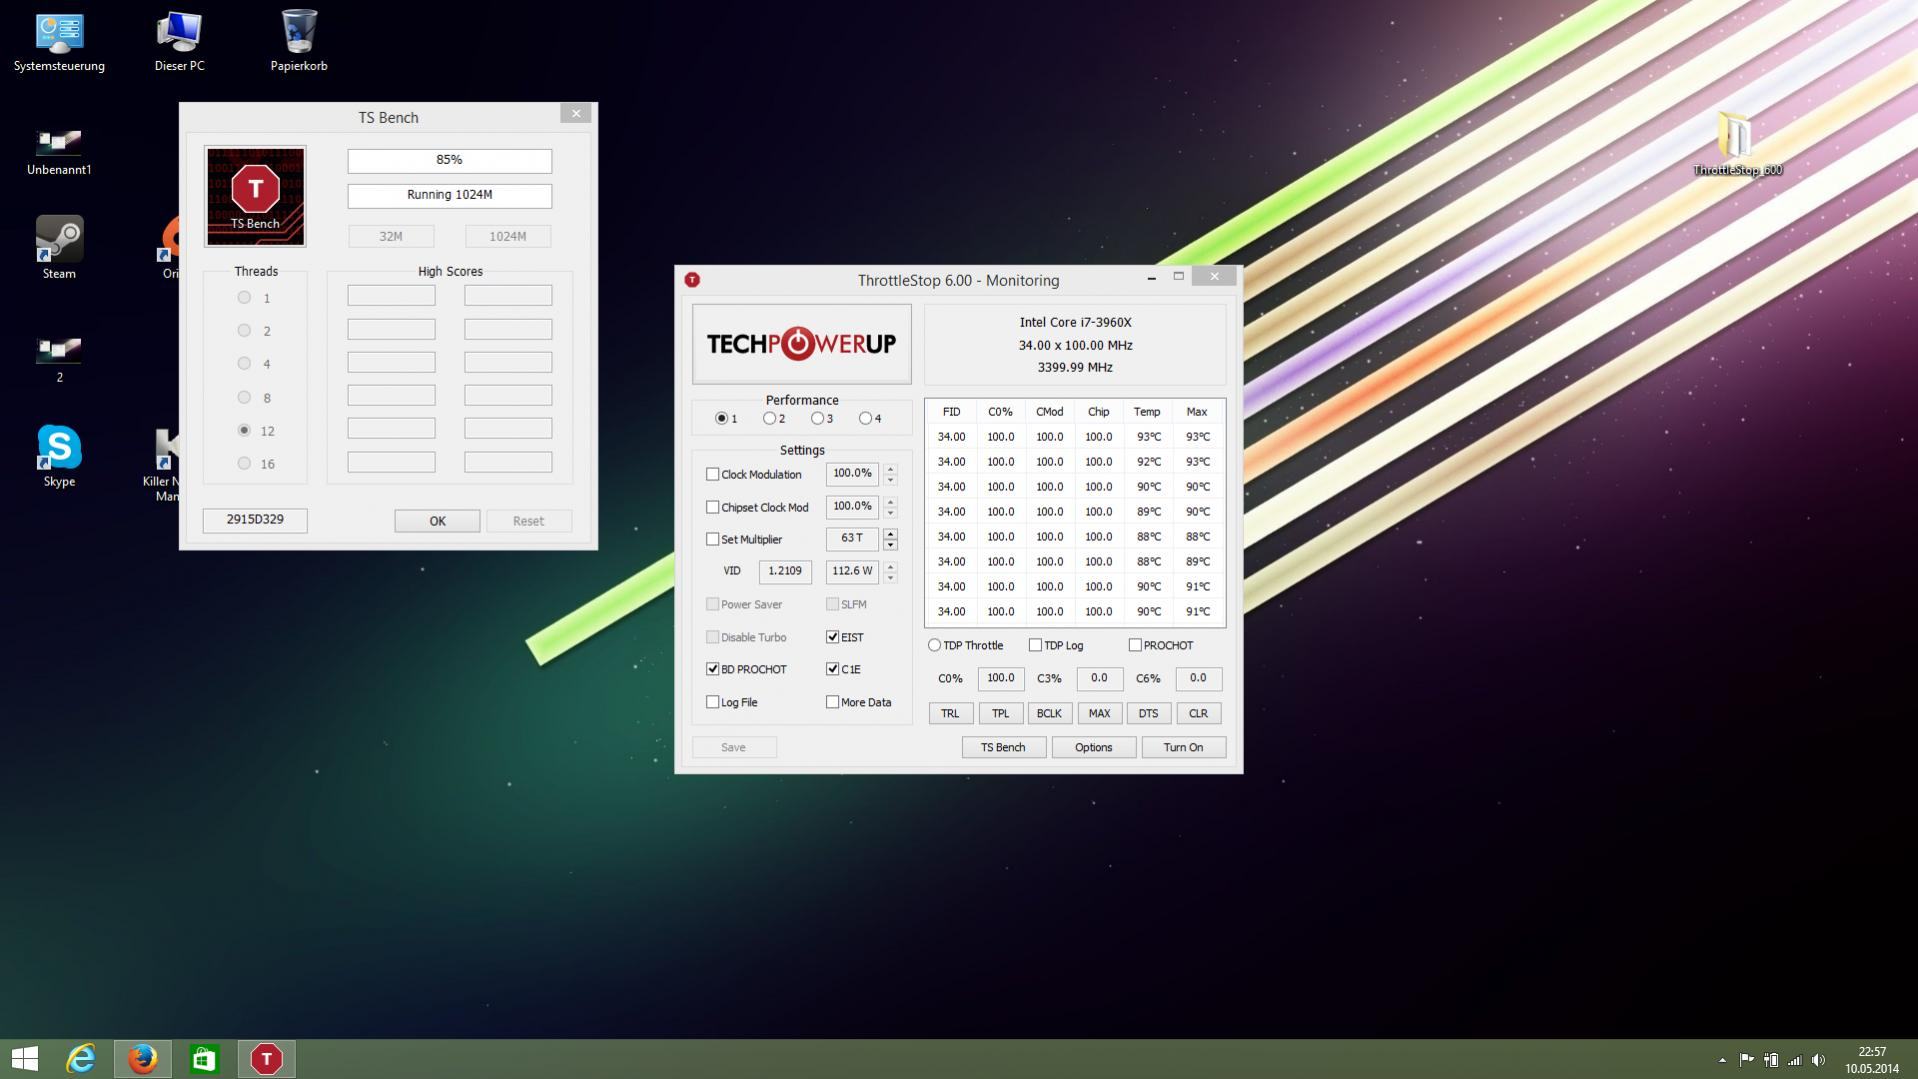This screenshot has width=1918, height=1079.
Task: Check PROCHOT checkbox
Action: [x=1136, y=645]
